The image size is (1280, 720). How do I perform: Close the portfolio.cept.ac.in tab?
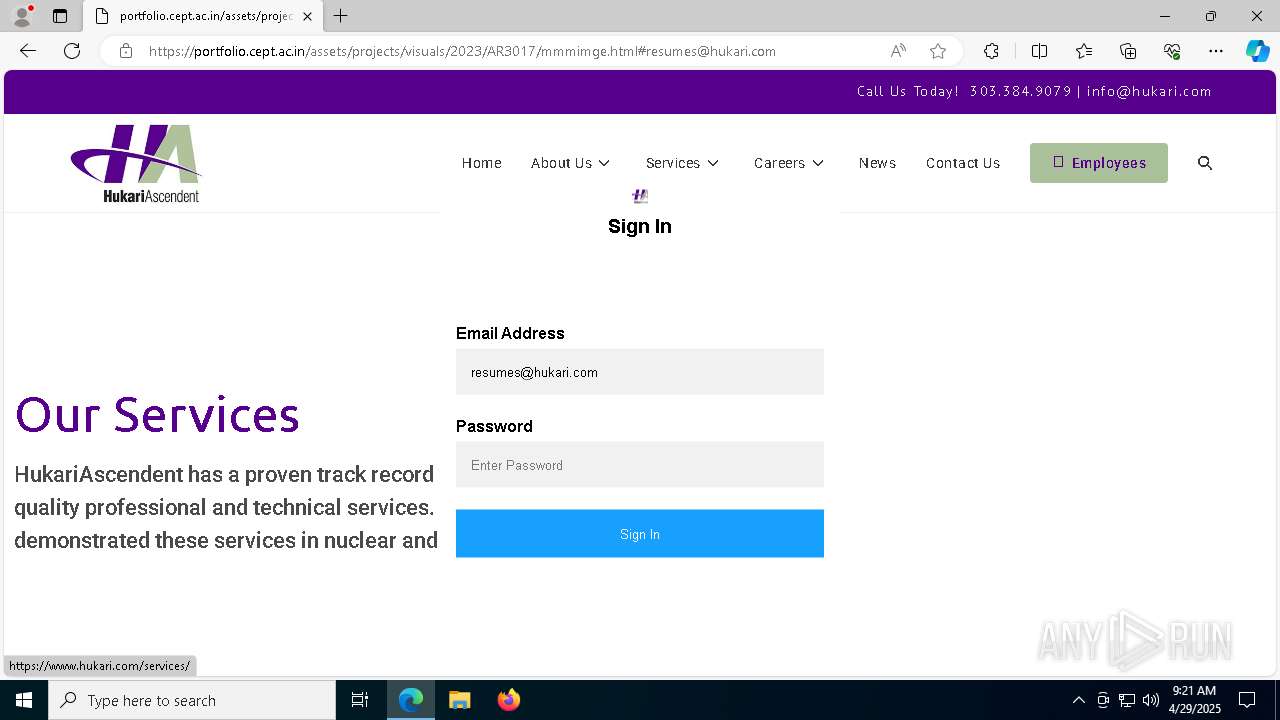307,16
